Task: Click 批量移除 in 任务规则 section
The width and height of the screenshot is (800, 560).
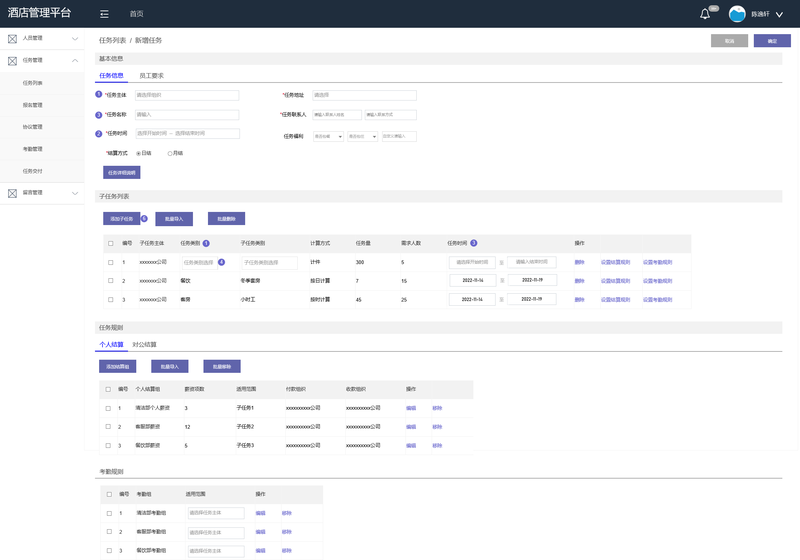Action: pyautogui.click(x=222, y=366)
